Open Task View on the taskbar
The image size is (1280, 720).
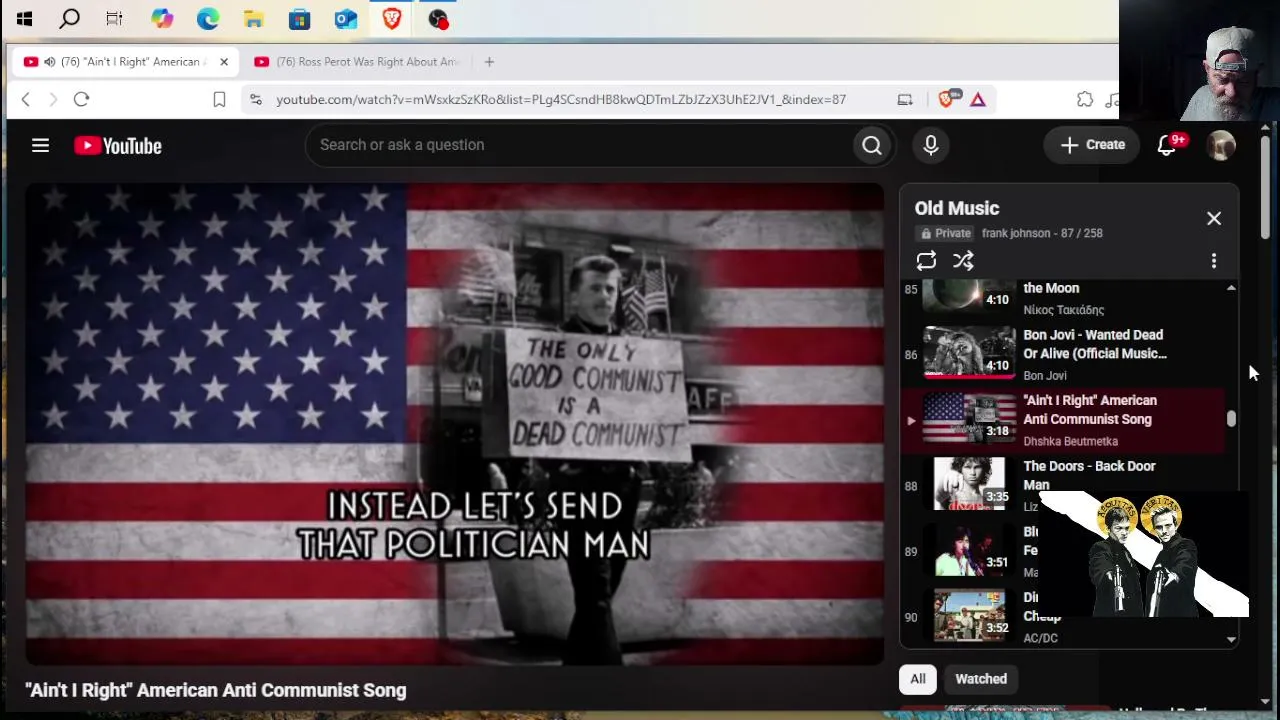(114, 18)
